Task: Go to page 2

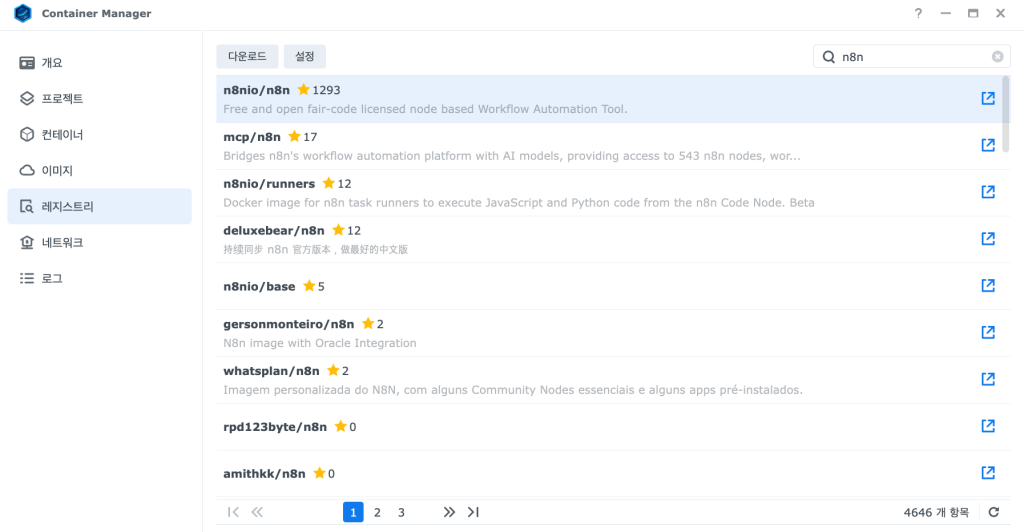Action: [377, 512]
